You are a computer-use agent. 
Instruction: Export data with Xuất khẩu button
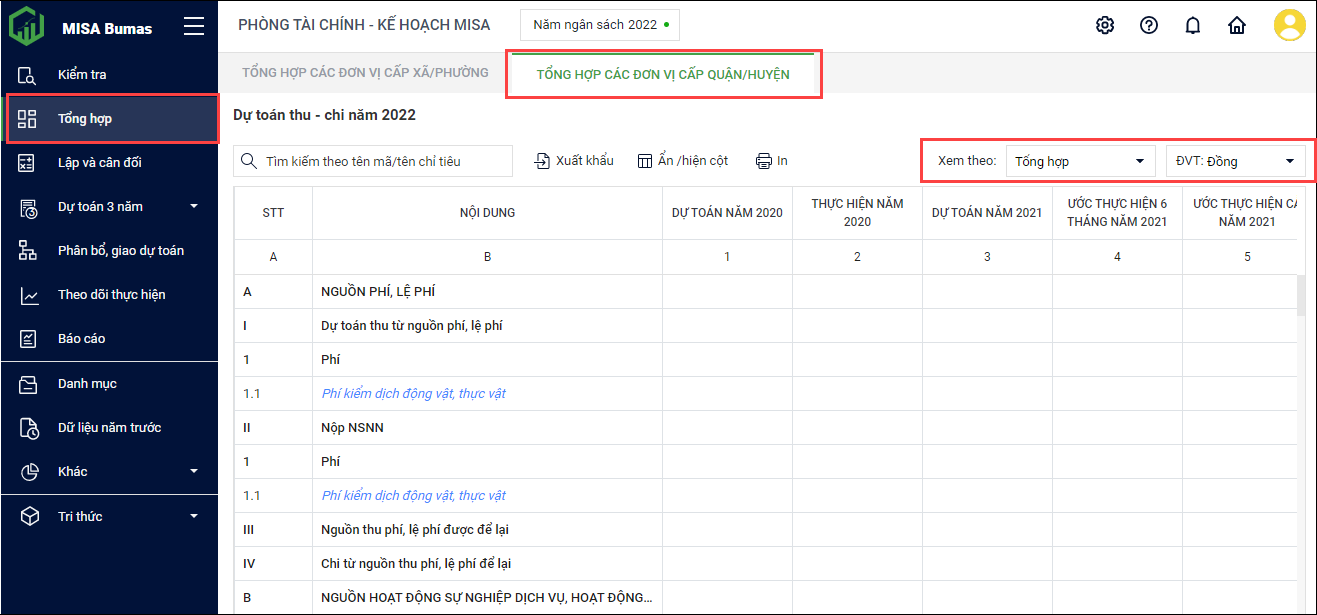click(574, 161)
